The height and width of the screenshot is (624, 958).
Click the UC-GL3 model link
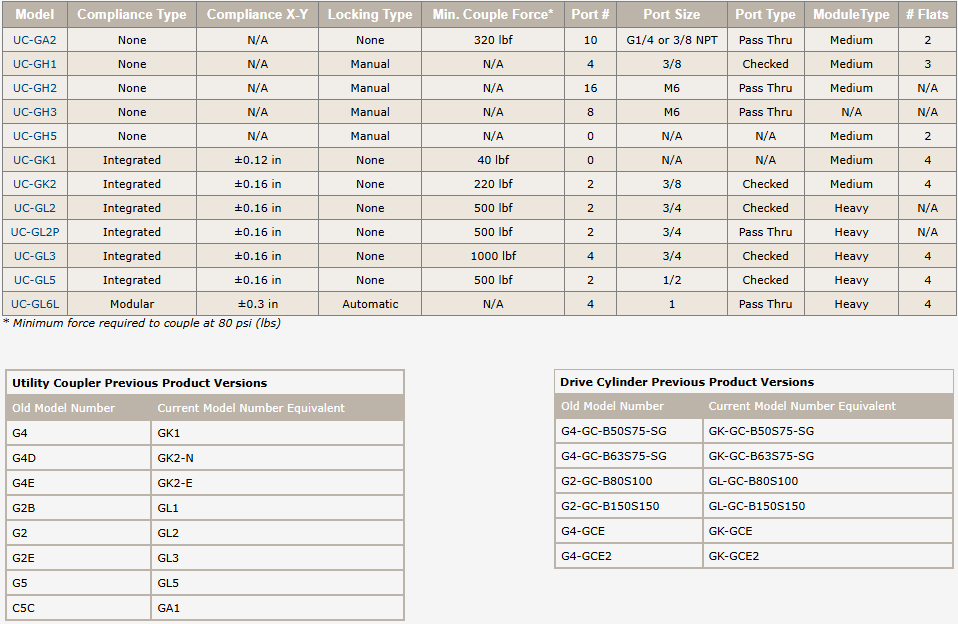(35, 256)
